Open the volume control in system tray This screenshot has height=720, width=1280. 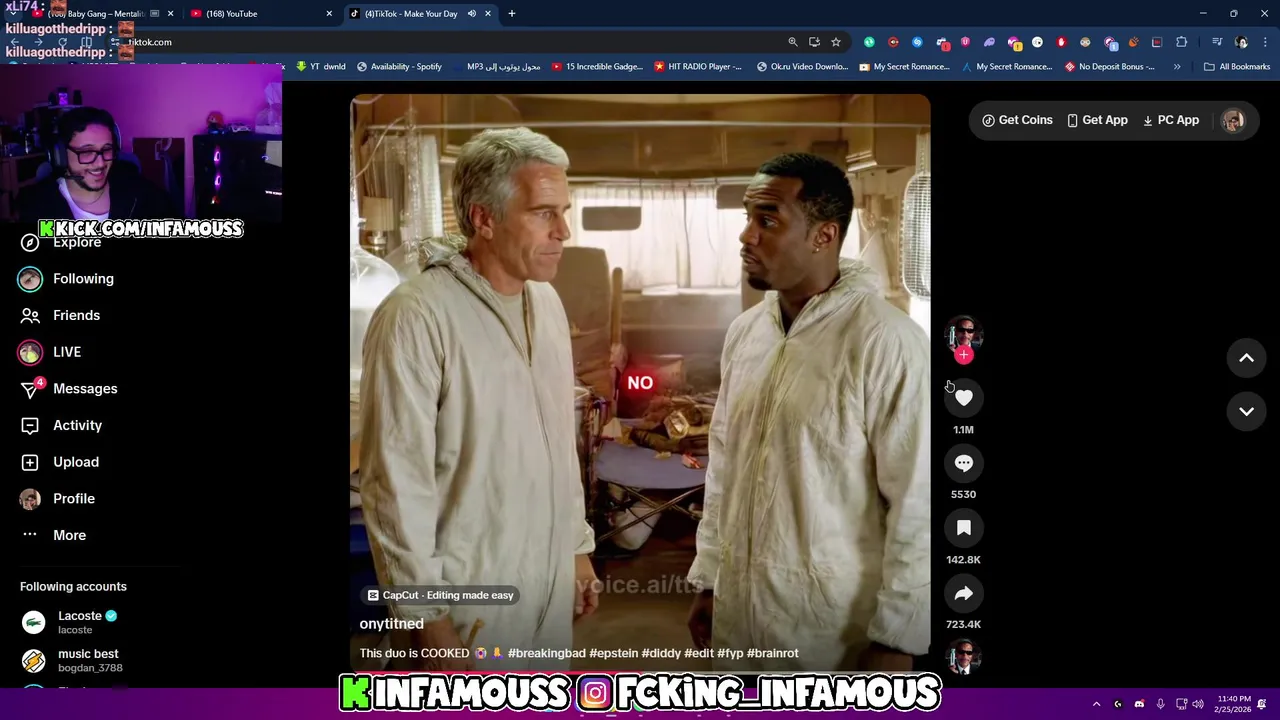tap(1197, 704)
